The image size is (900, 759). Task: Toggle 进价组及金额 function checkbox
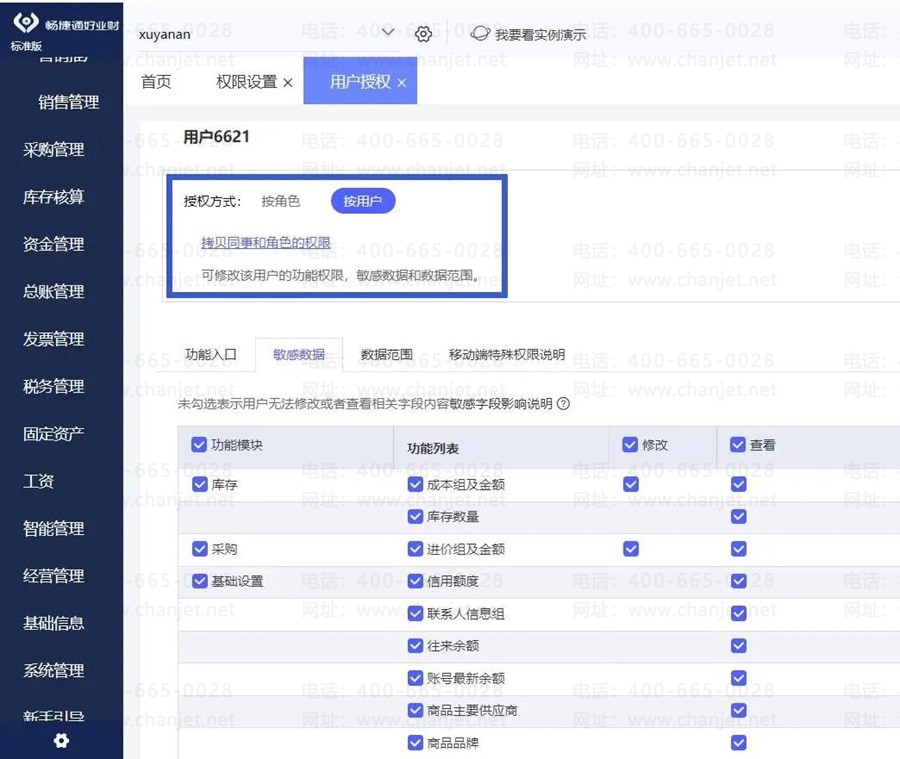tap(416, 549)
